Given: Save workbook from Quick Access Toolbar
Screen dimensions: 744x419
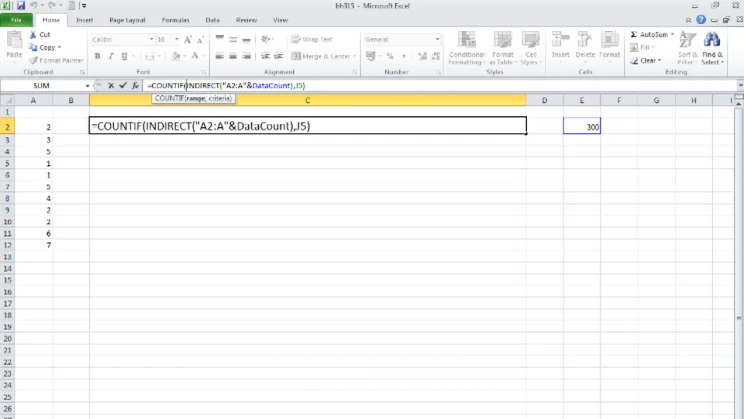Looking at the screenshot, I should point(19,5).
